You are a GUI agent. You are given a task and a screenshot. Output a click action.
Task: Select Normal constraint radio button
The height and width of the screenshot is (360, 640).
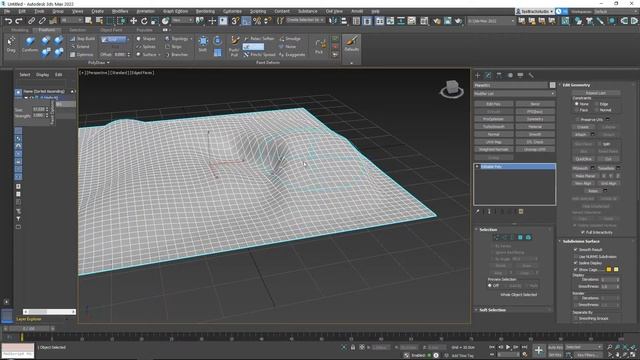click(596, 110)
